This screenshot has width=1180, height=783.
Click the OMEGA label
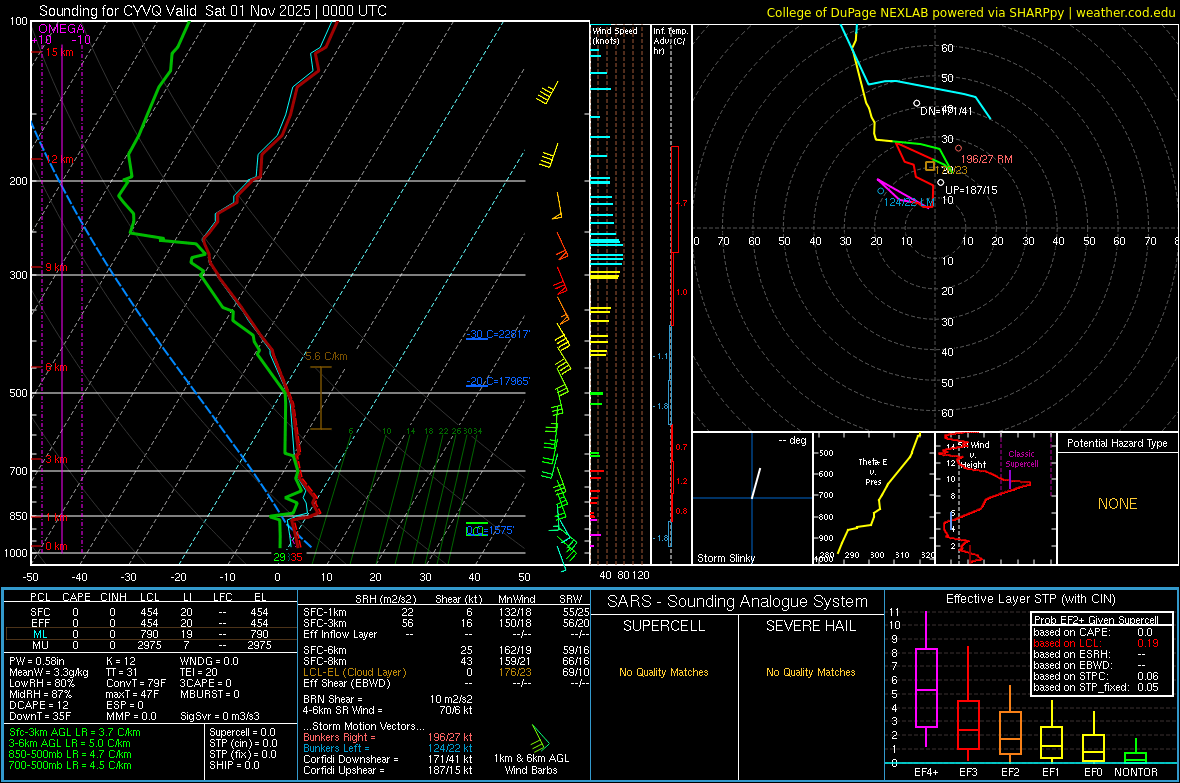click(62, 29)
